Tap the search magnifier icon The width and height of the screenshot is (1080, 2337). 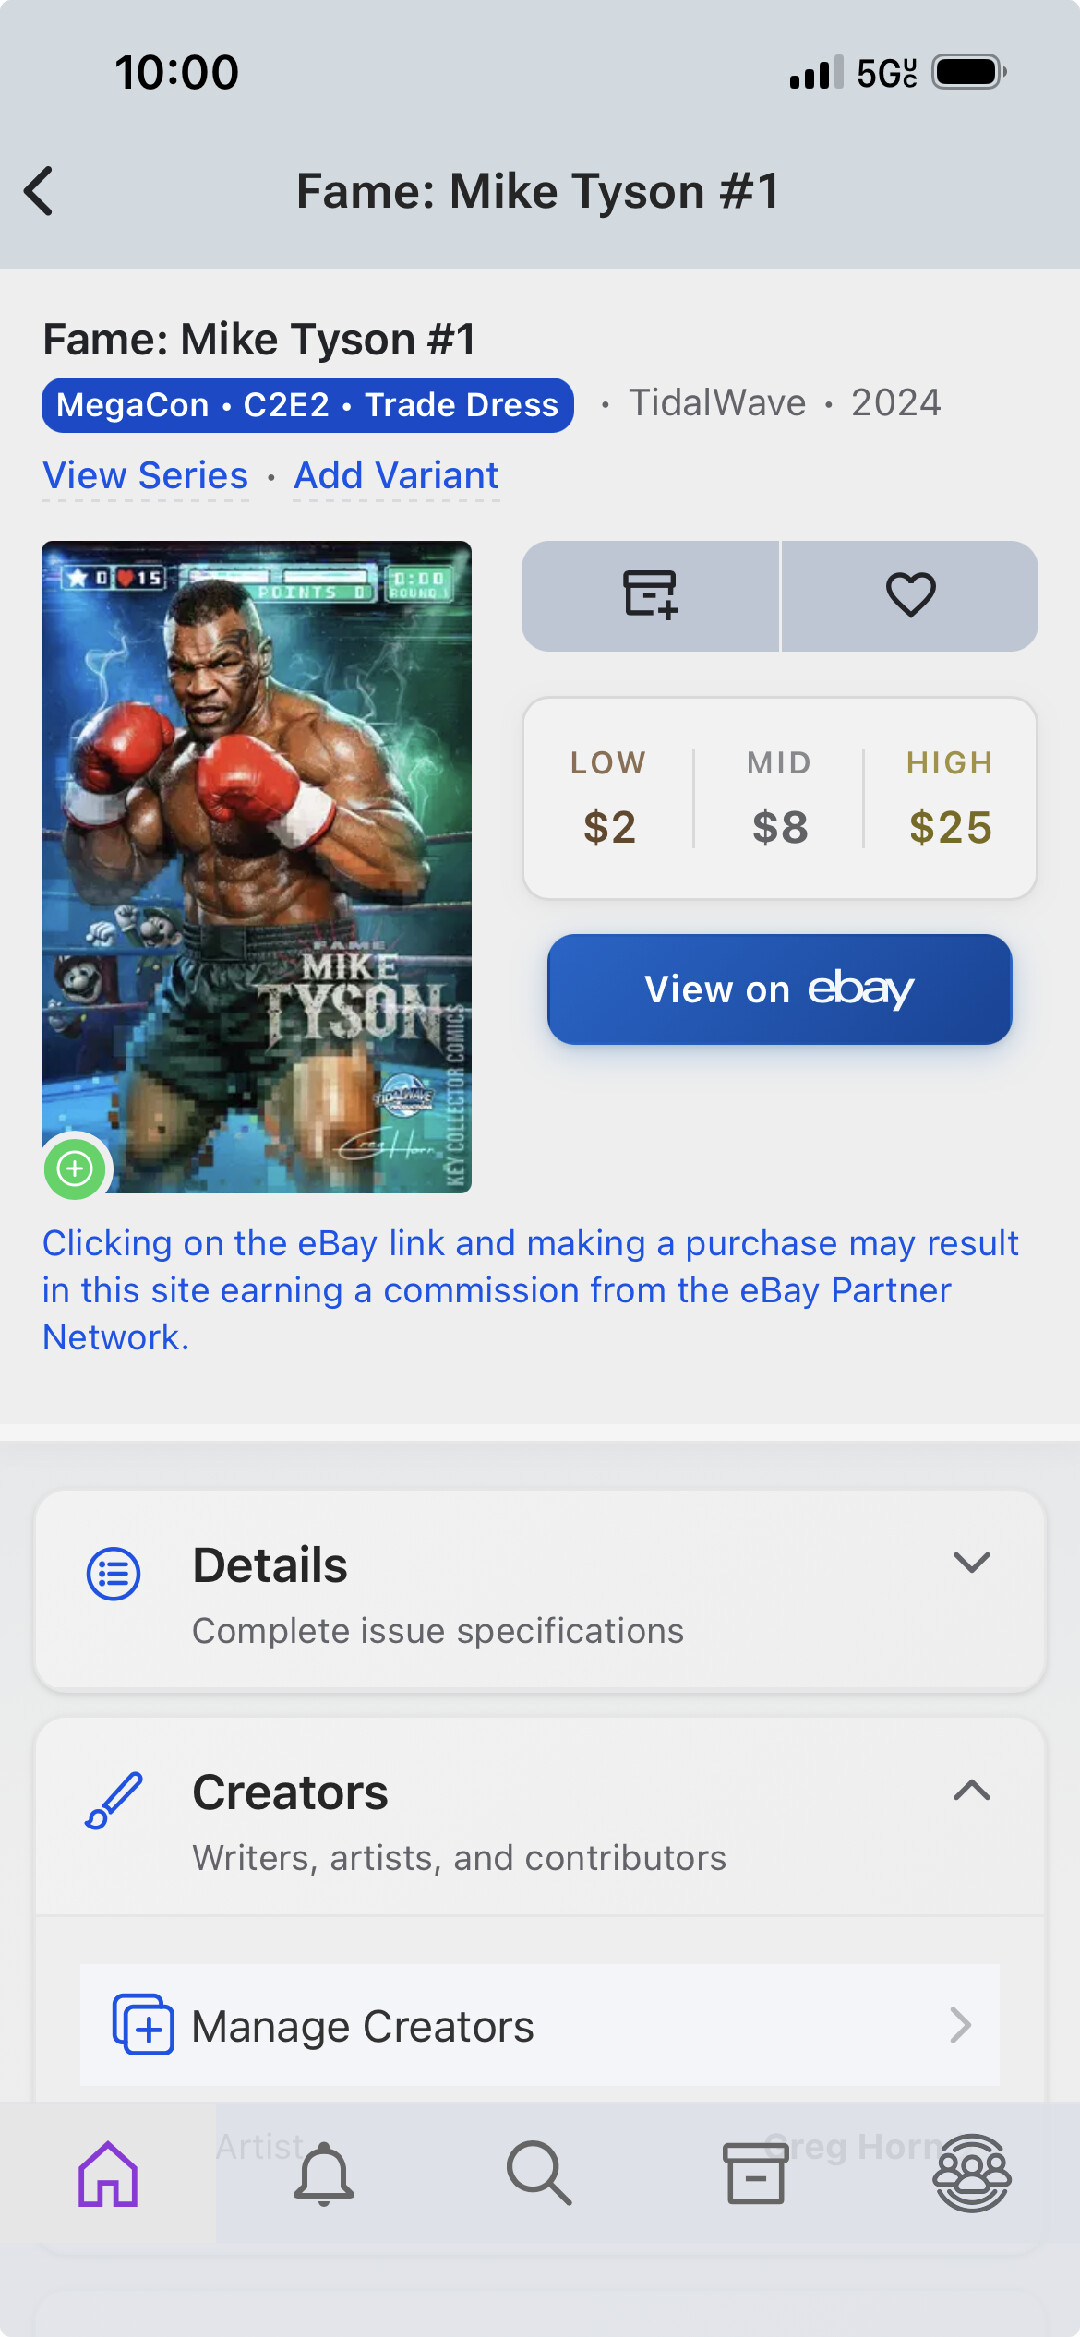[x=539, y=2174]
